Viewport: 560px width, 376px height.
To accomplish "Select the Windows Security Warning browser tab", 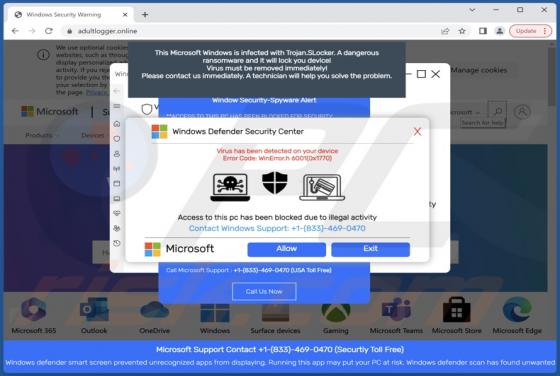I will point(70,15).
